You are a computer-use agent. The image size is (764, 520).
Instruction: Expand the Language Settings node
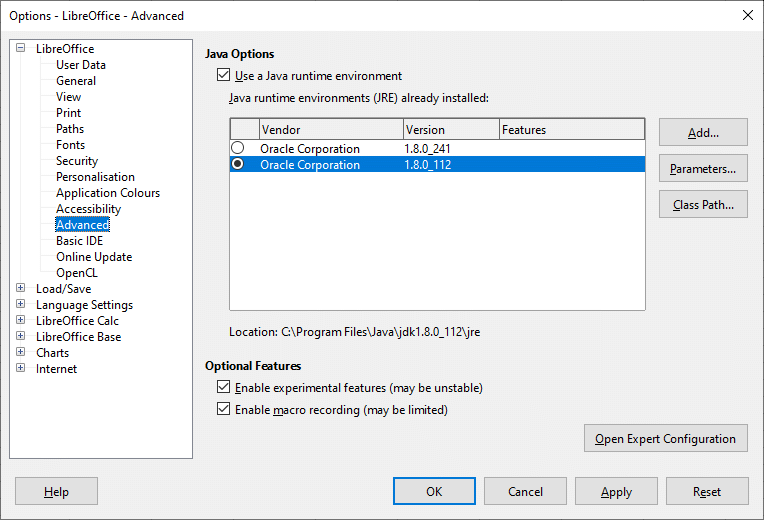[20, 305]
